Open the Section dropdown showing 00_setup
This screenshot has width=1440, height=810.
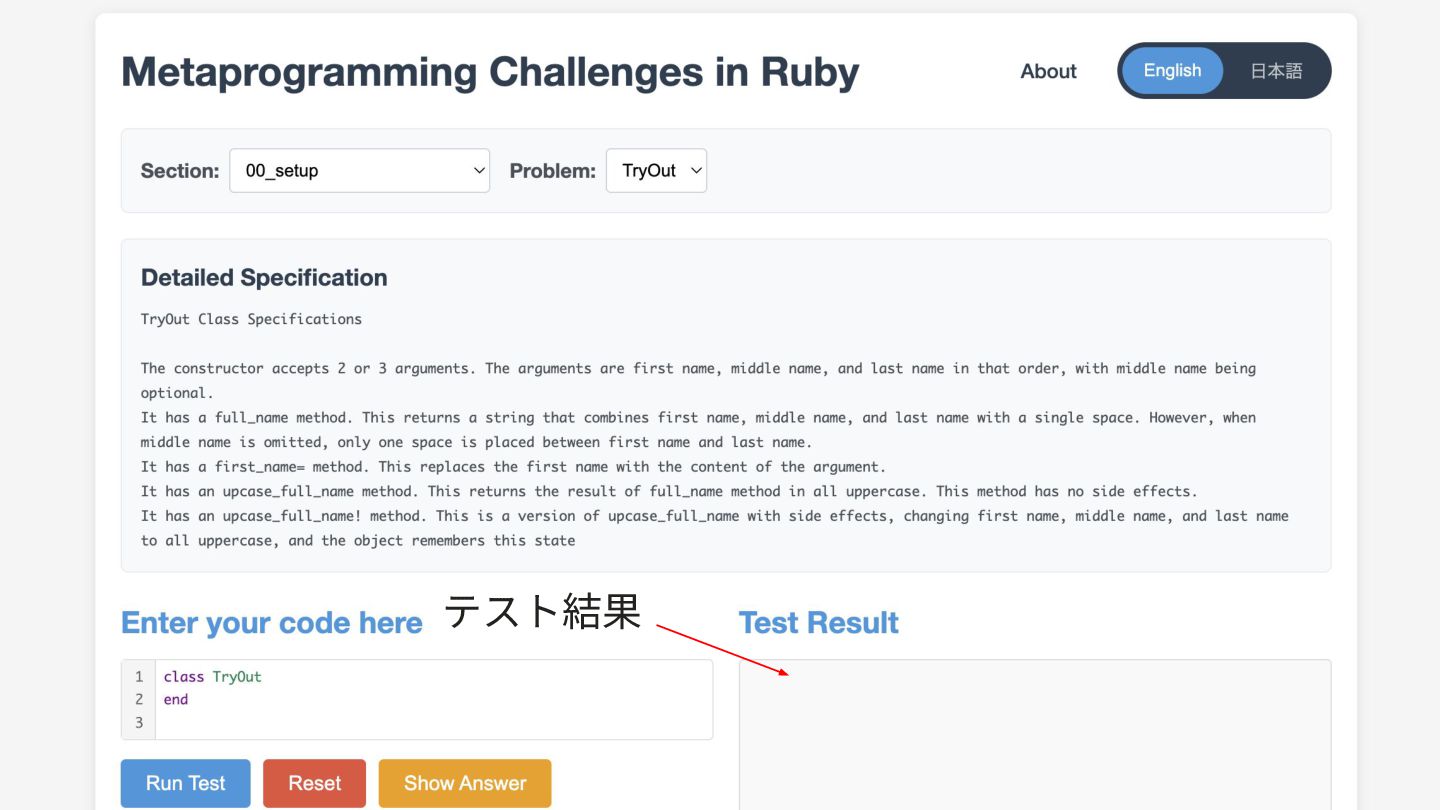[x=359, y=171]
